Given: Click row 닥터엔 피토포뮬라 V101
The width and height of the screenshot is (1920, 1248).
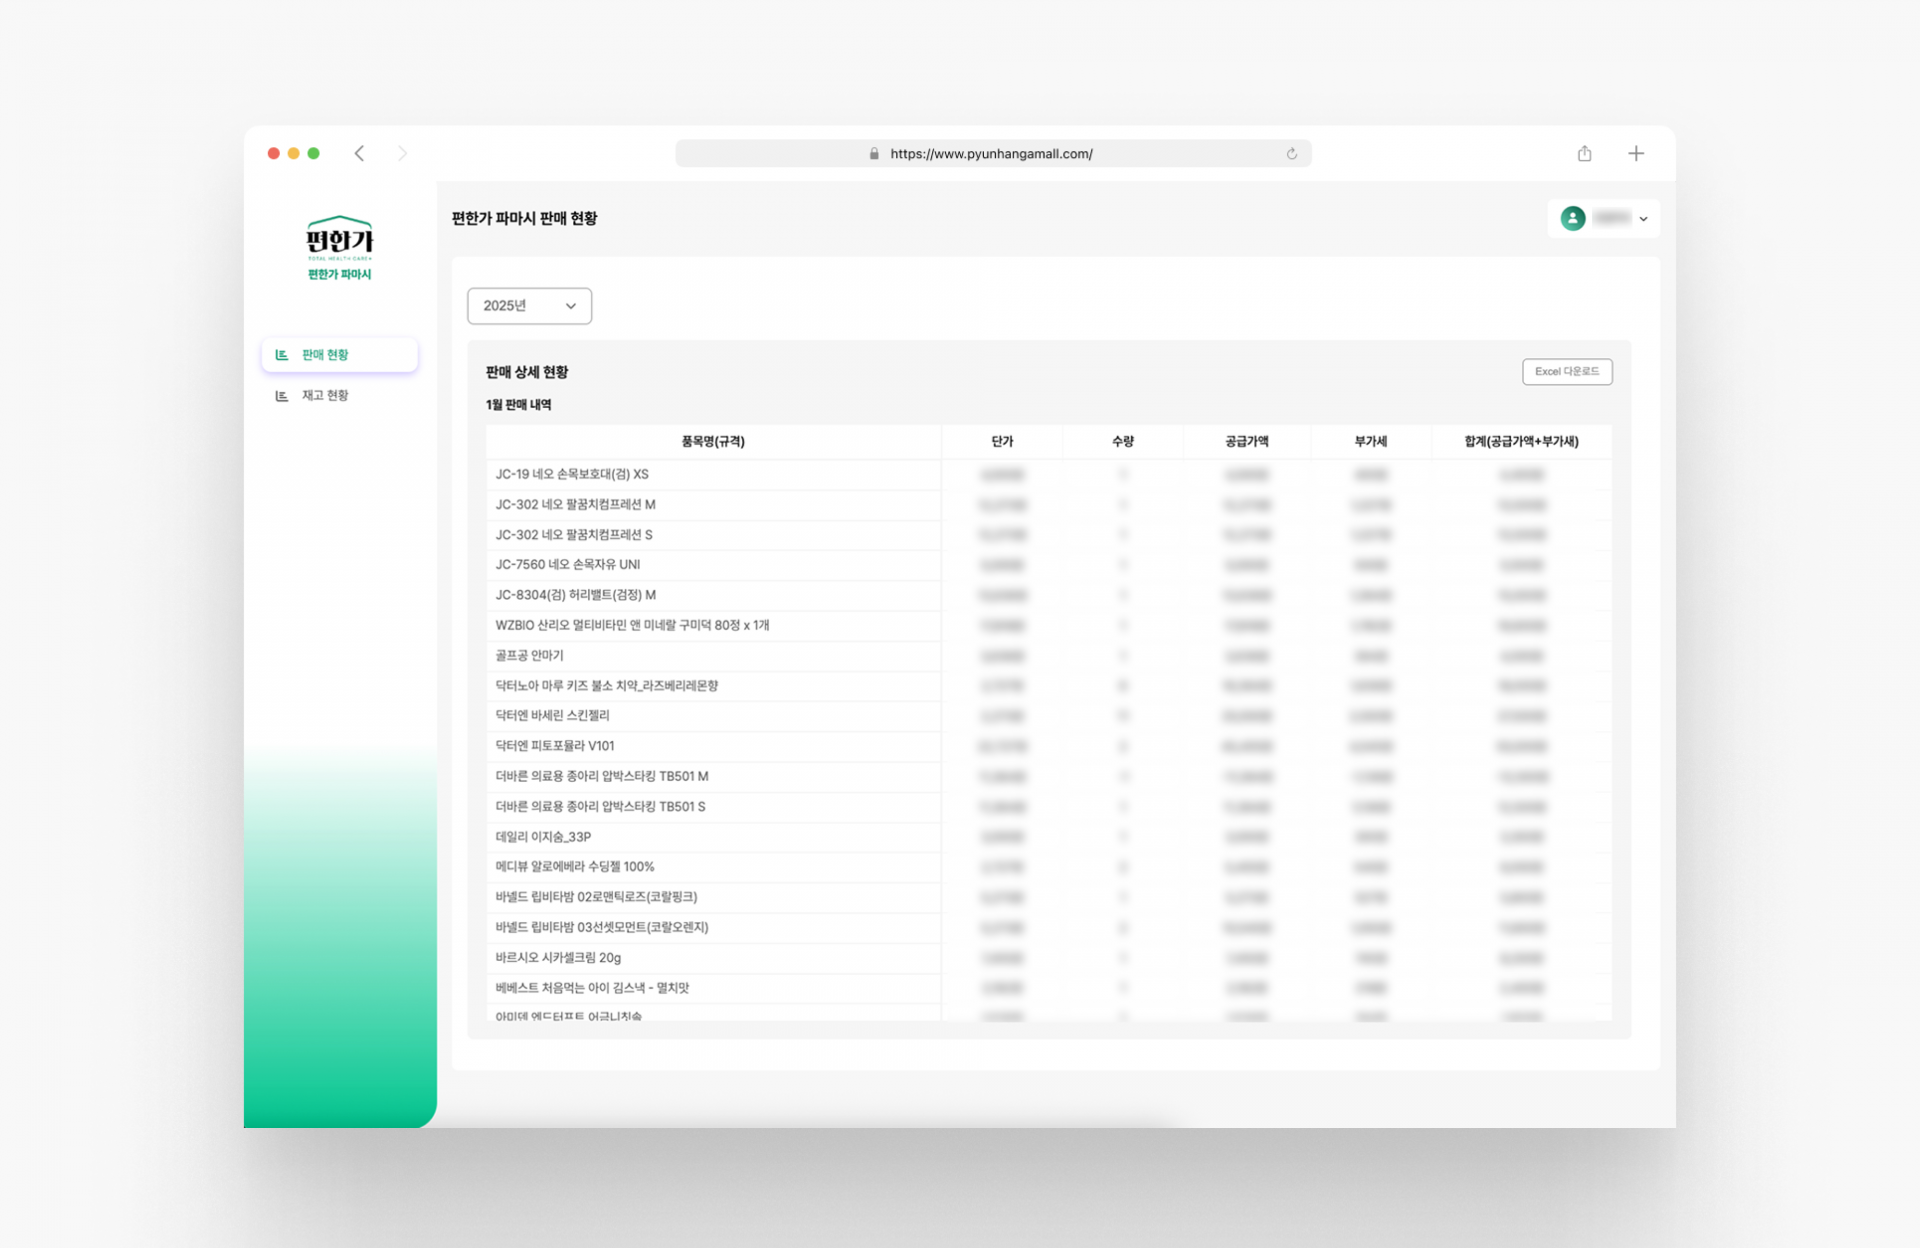Looking at the screenshot, I should (x=1048, y=746).
